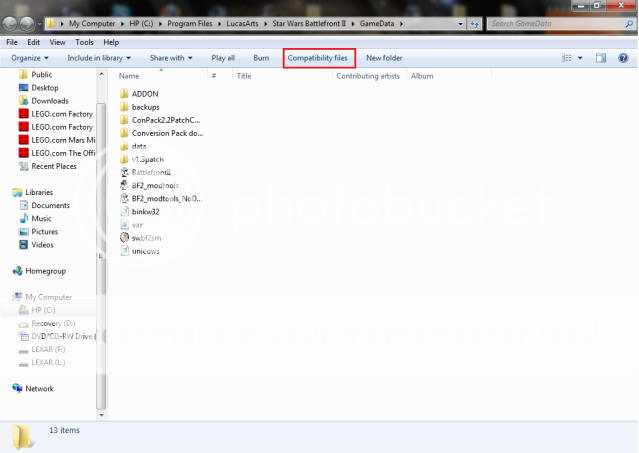Click the New folder button

coord(384,58)
